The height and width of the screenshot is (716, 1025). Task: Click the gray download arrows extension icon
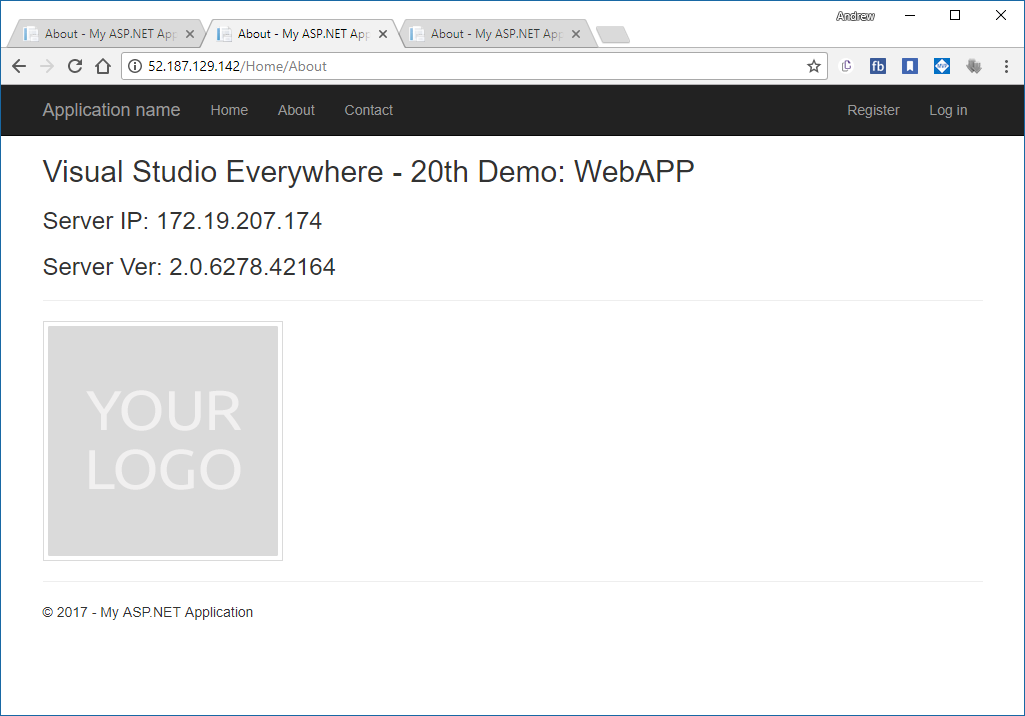tap(973, 66)
